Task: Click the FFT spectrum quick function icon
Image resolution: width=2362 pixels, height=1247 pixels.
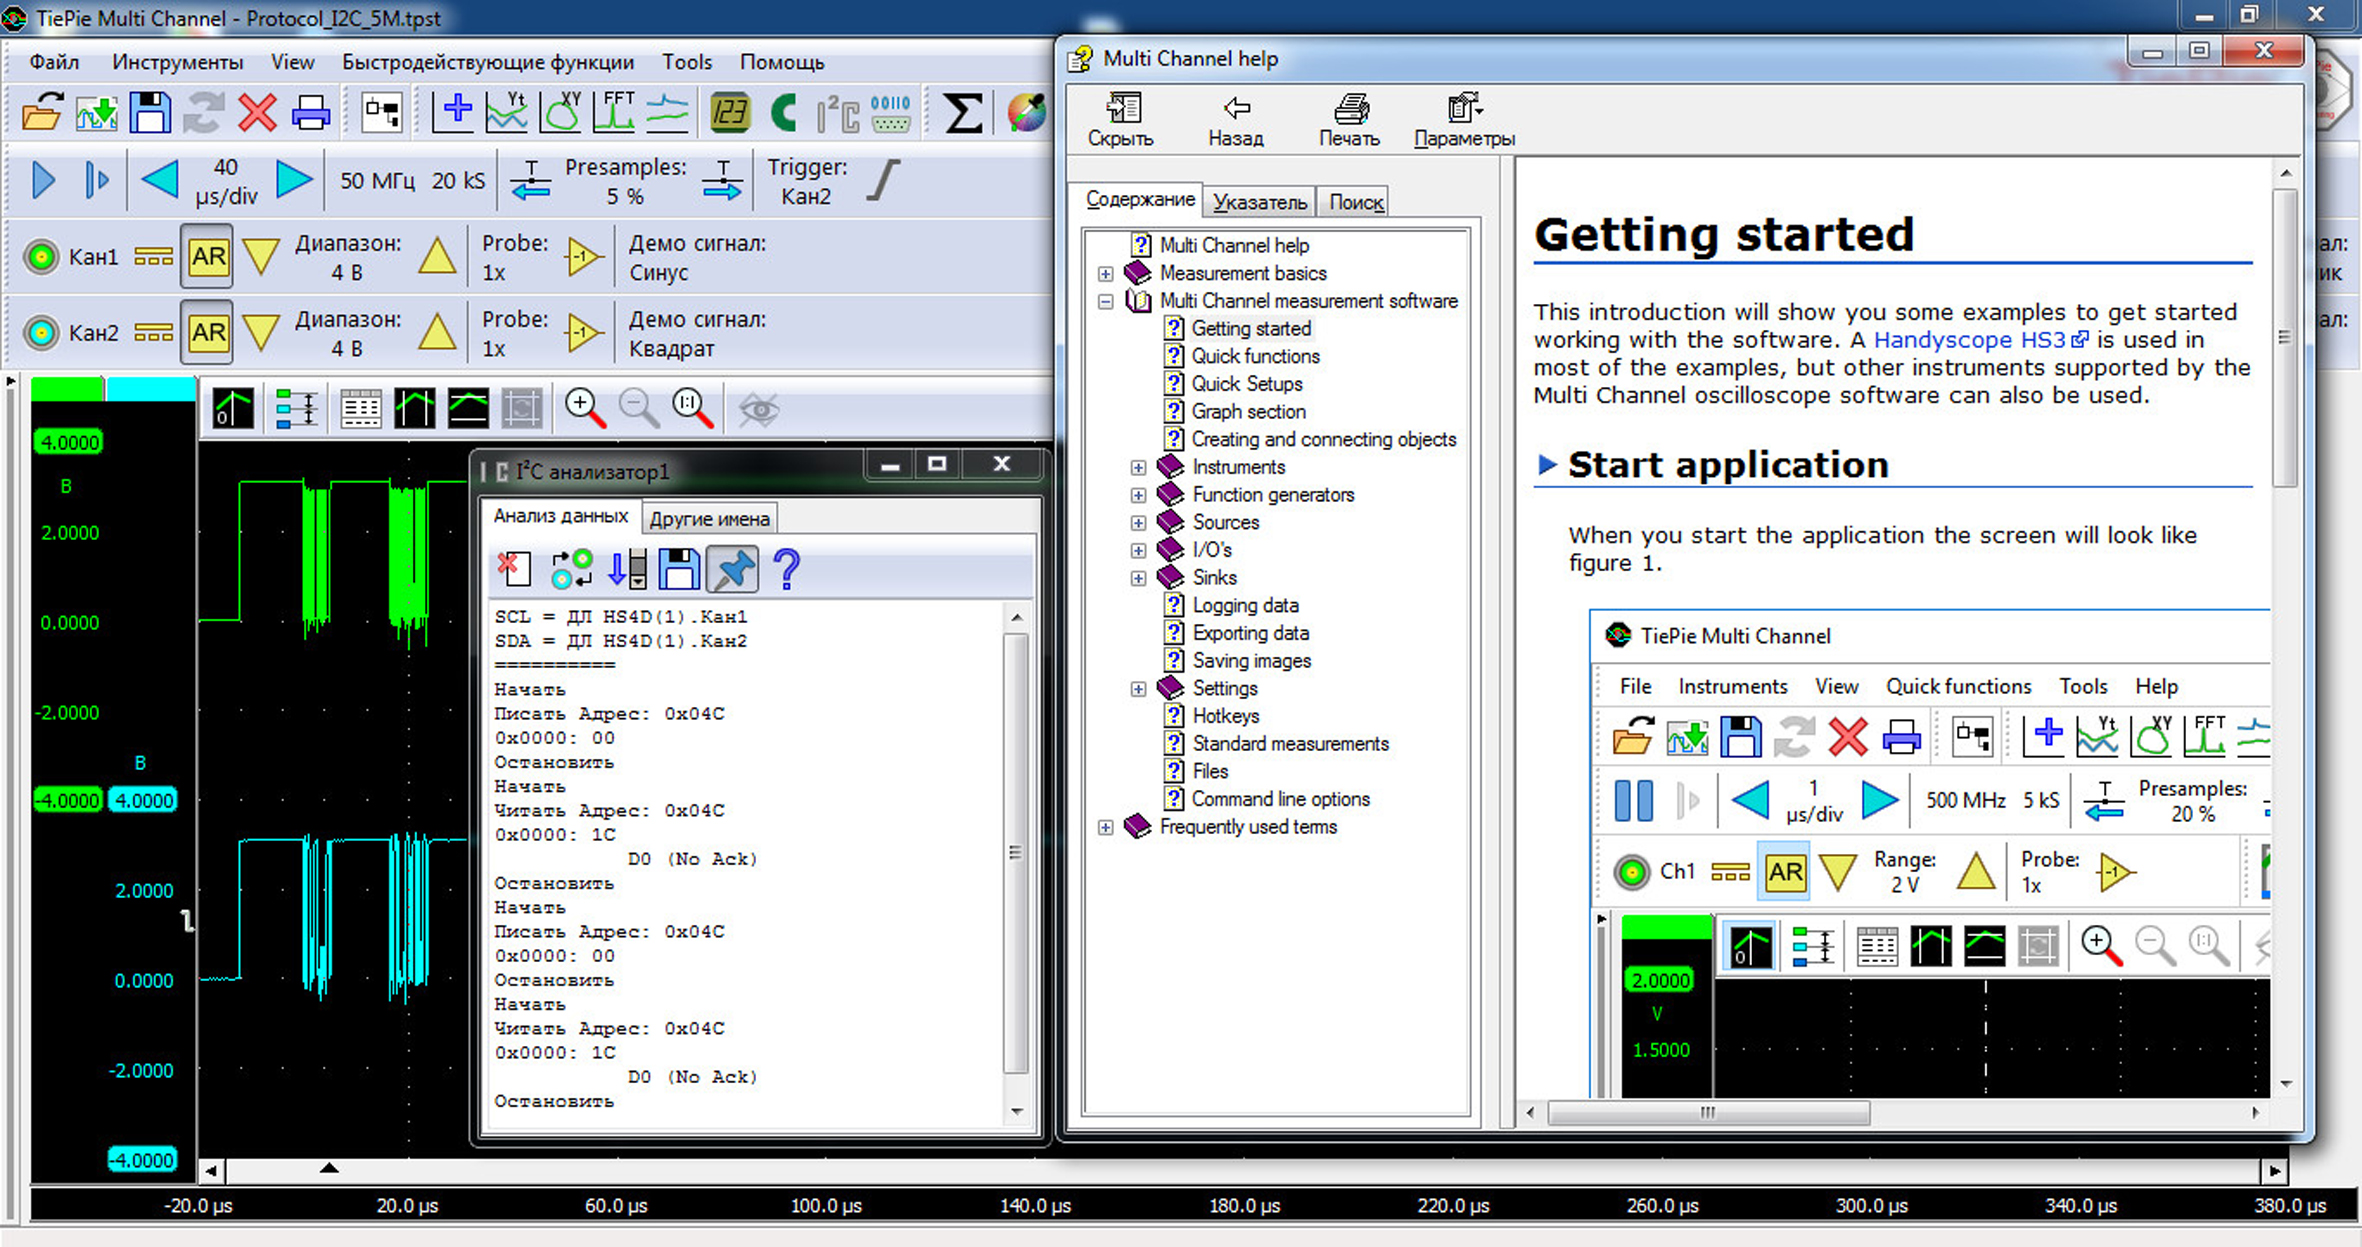Action: [x=614, y=112]
